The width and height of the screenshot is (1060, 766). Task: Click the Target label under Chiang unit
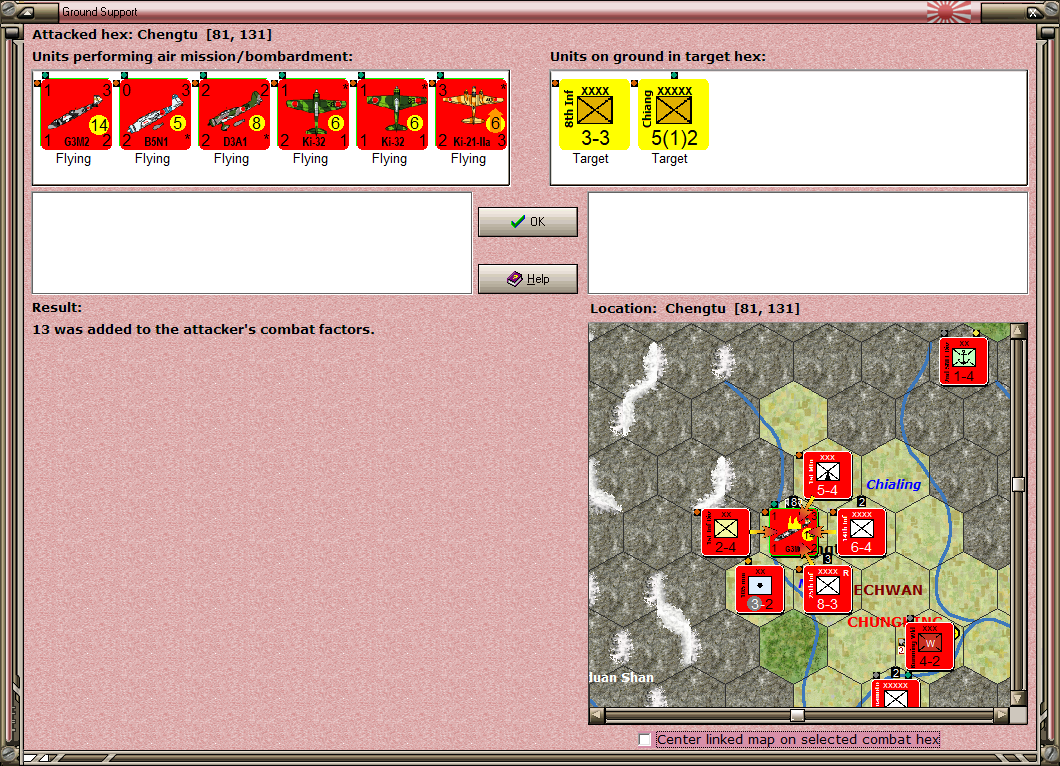[x=670, y=159]
